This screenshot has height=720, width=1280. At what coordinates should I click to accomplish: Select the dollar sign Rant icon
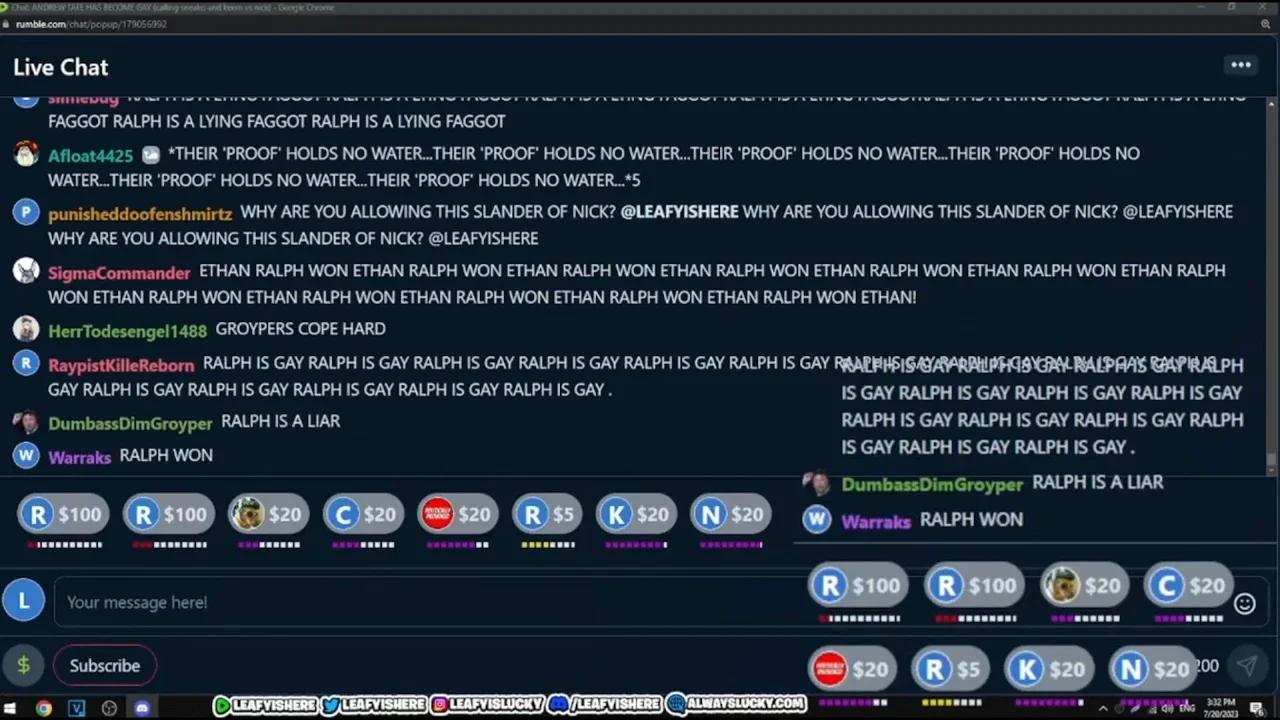coord(23,665)
